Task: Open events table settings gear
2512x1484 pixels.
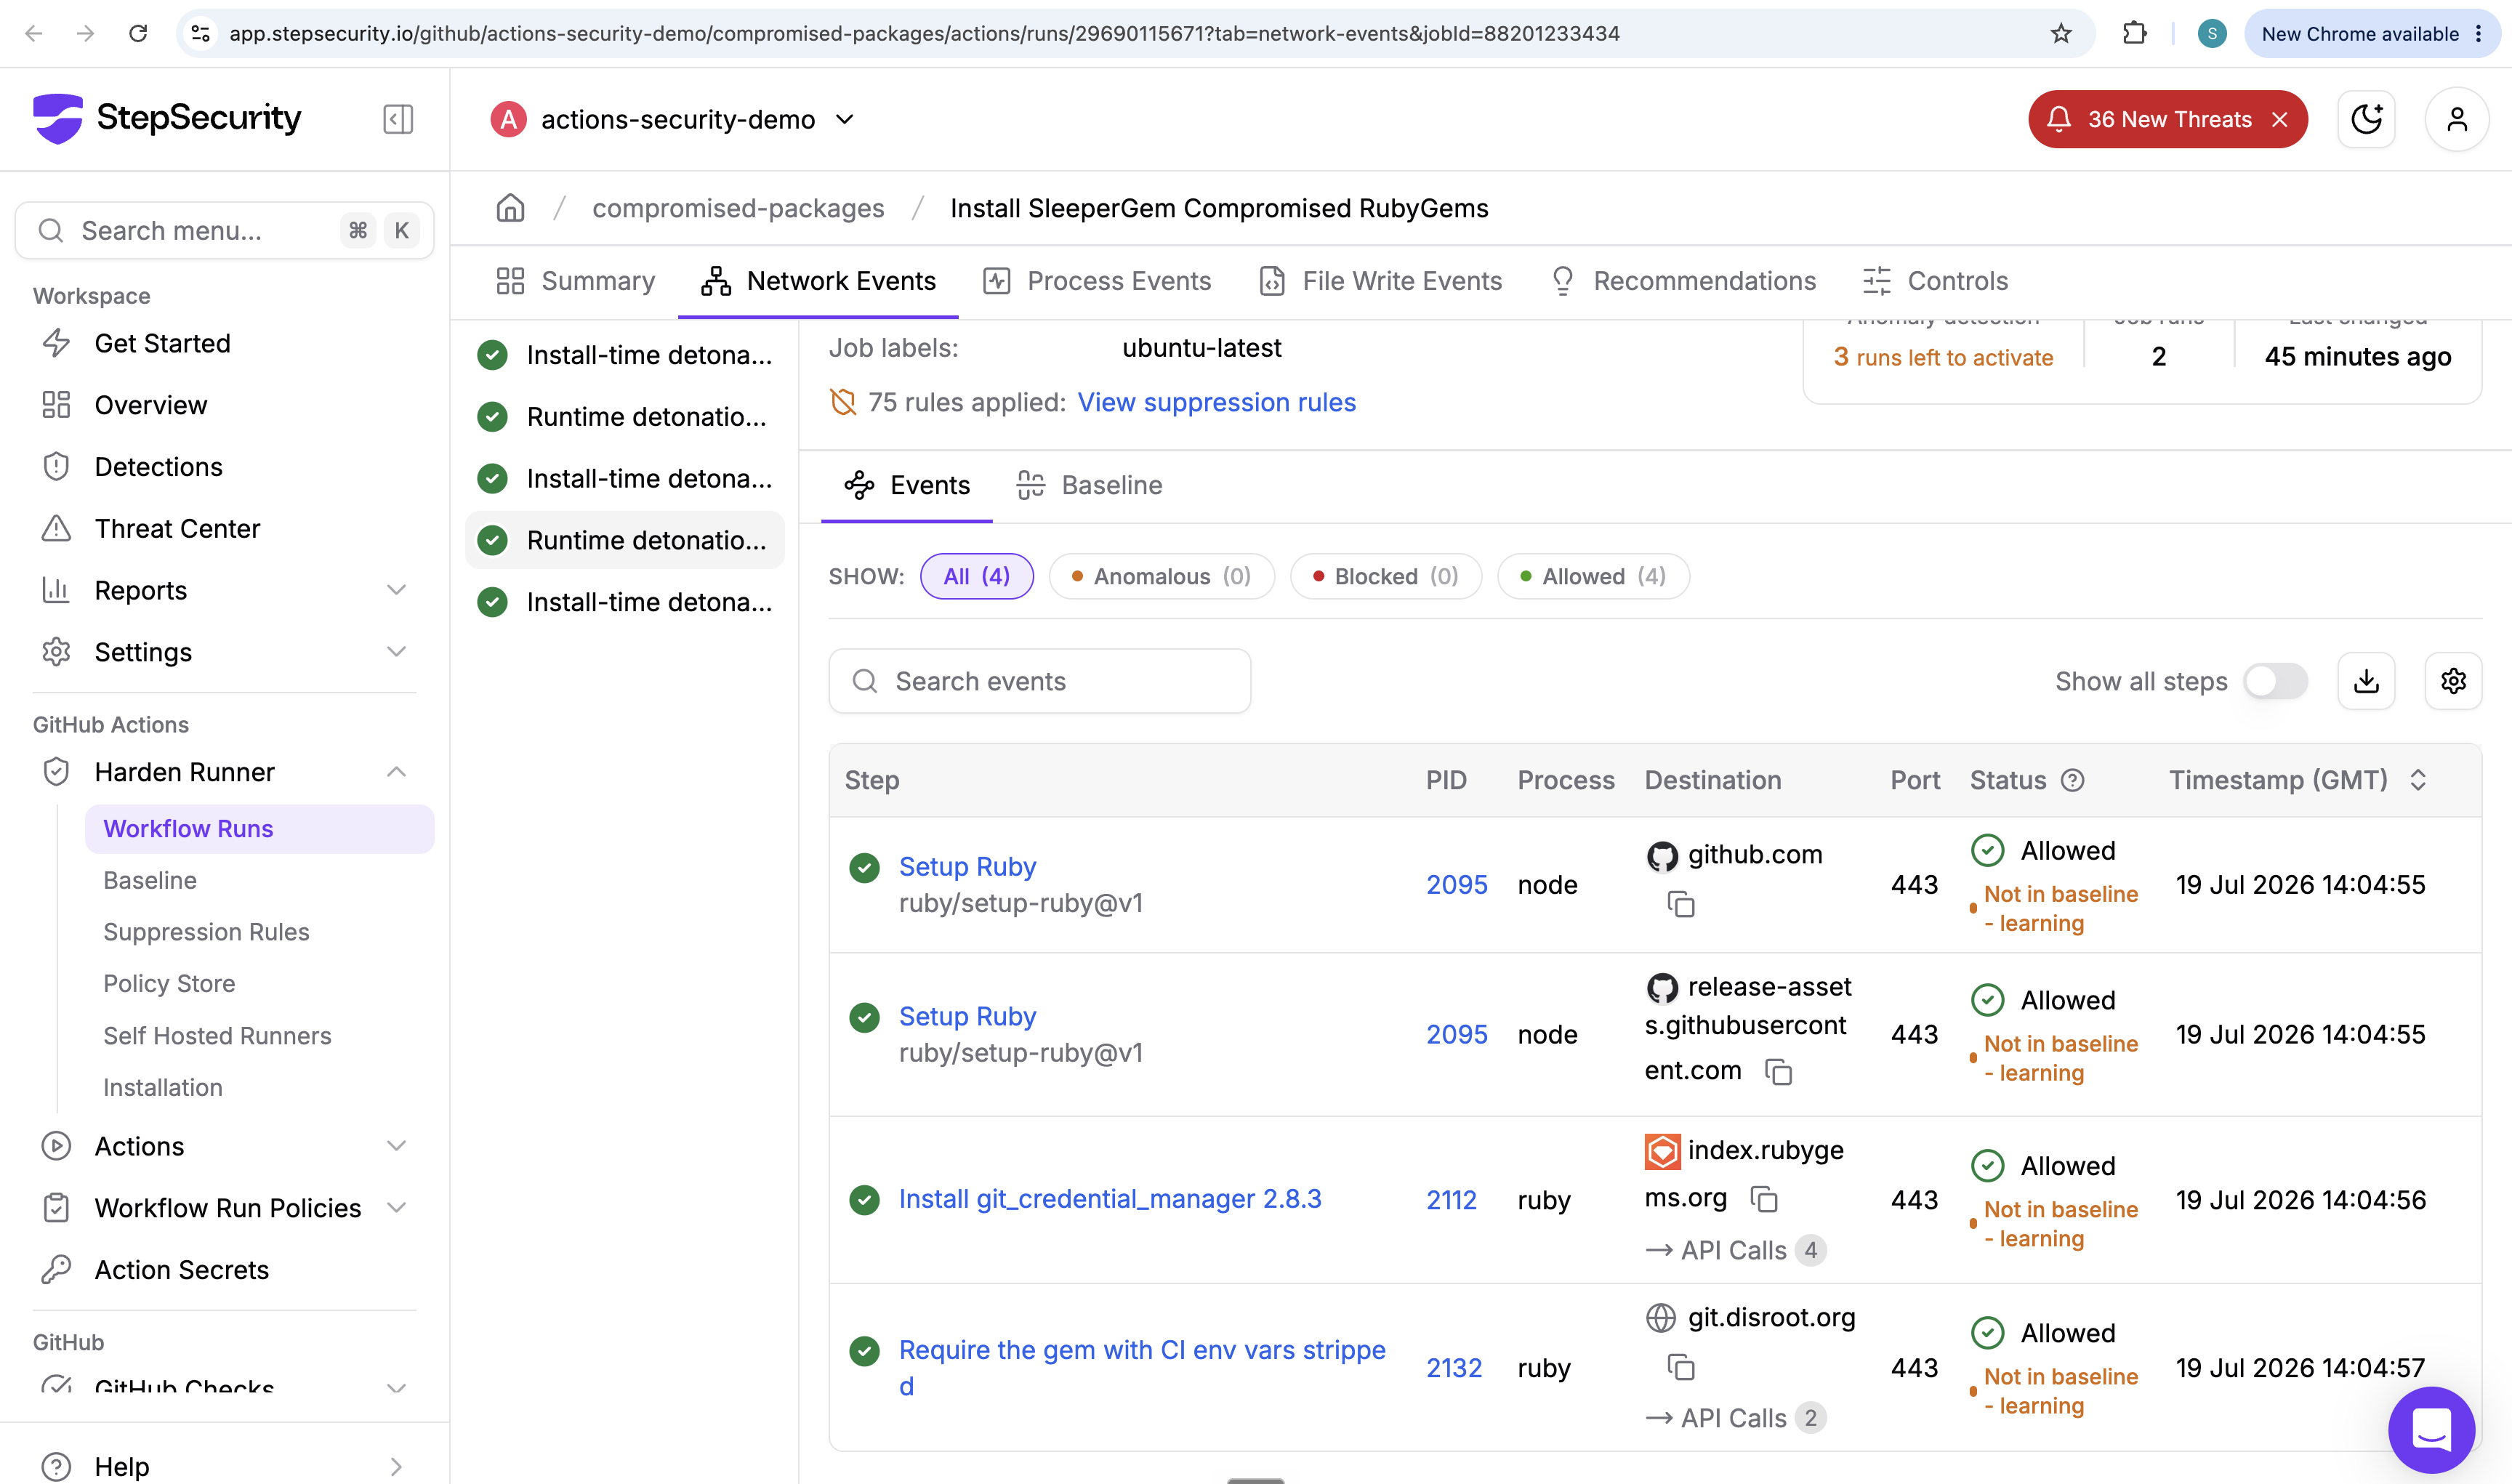Action: 2453,681
